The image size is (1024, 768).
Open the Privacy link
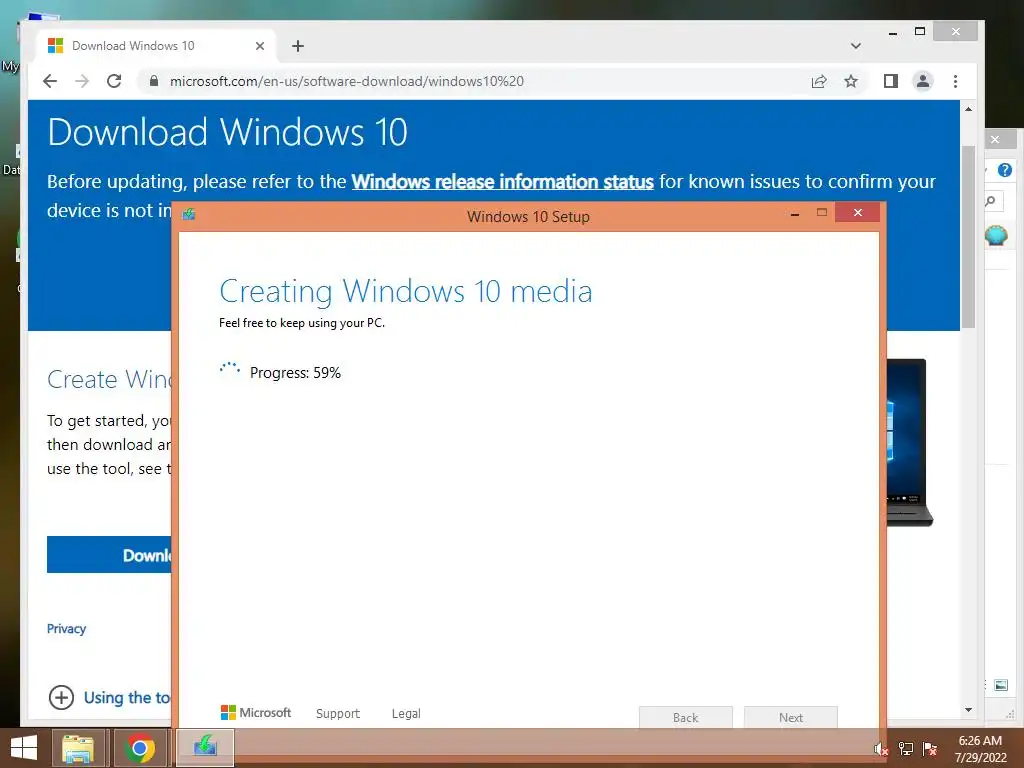click(x=66, y=629)
